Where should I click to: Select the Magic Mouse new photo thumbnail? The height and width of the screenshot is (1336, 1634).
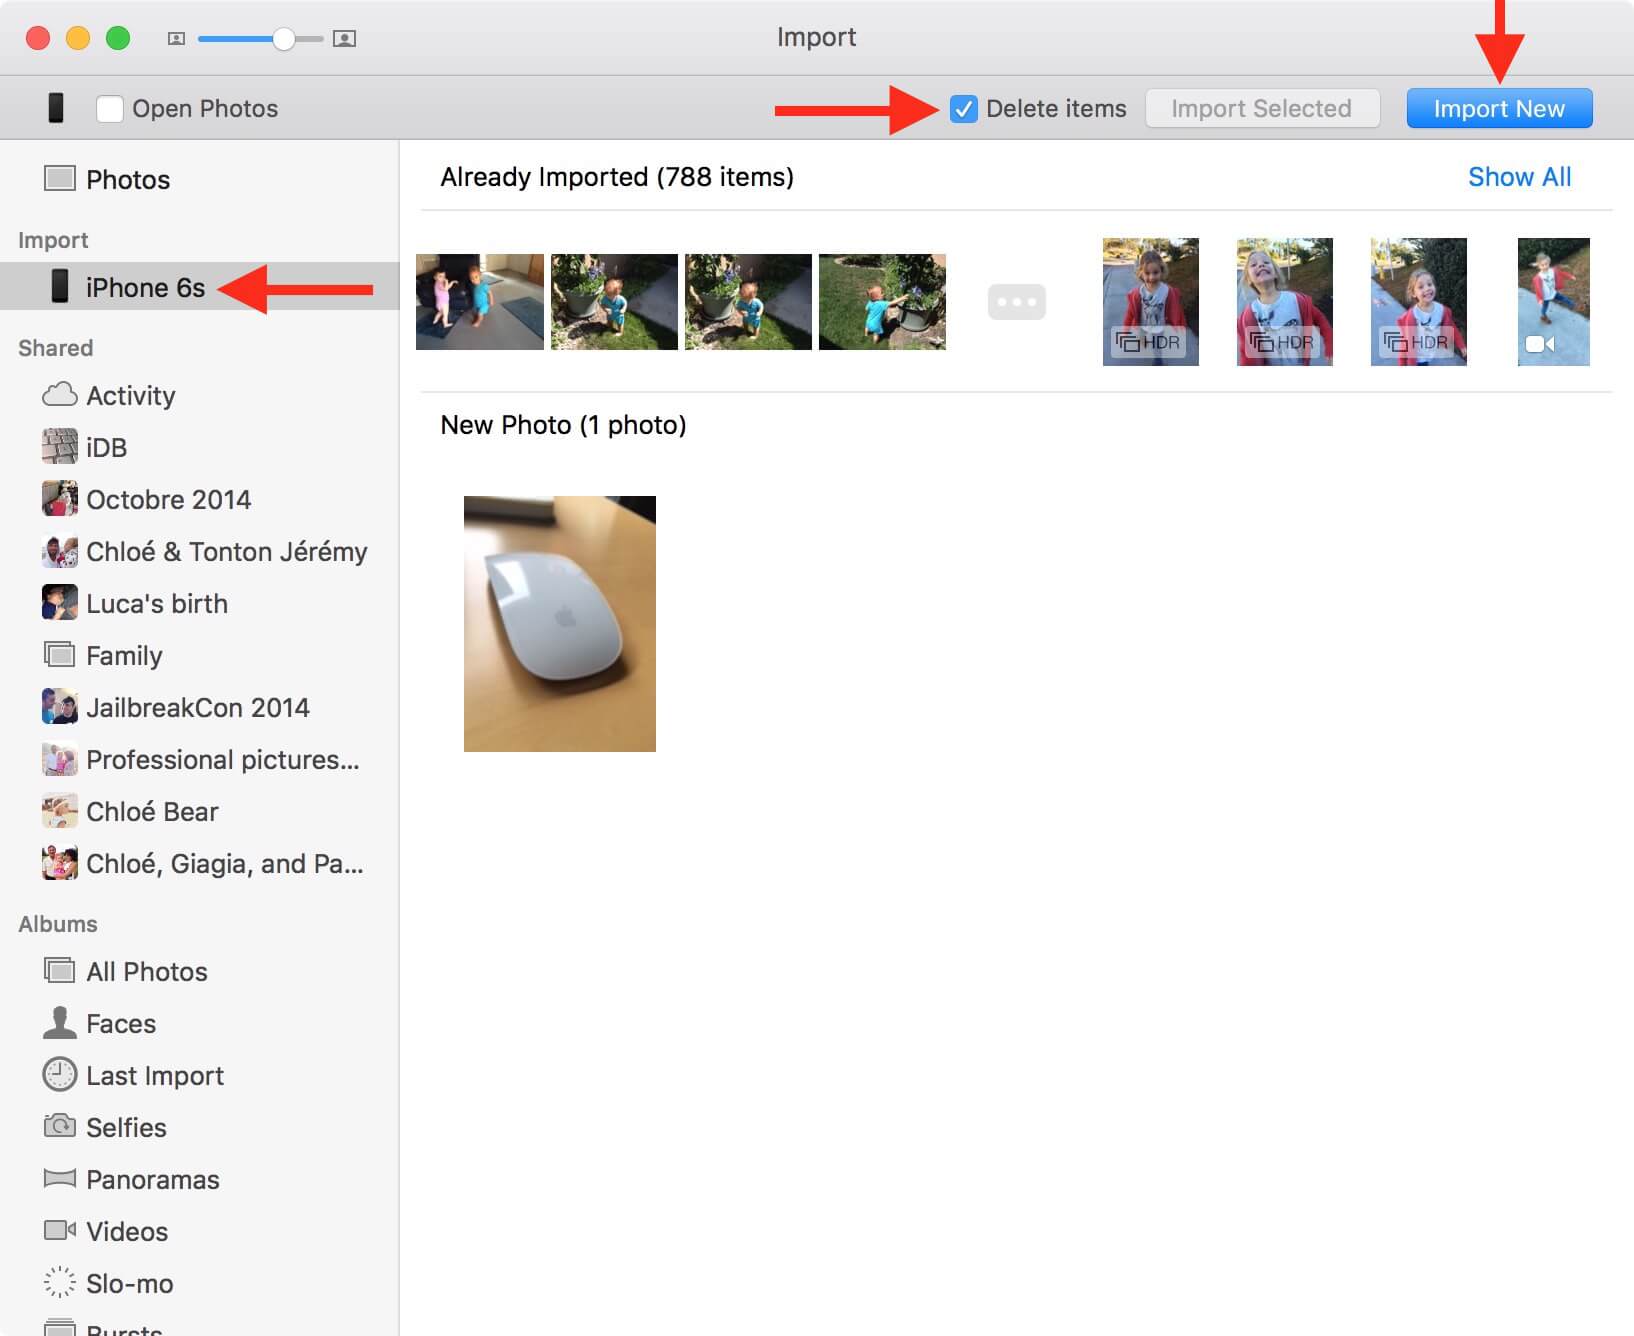[560, 624]
